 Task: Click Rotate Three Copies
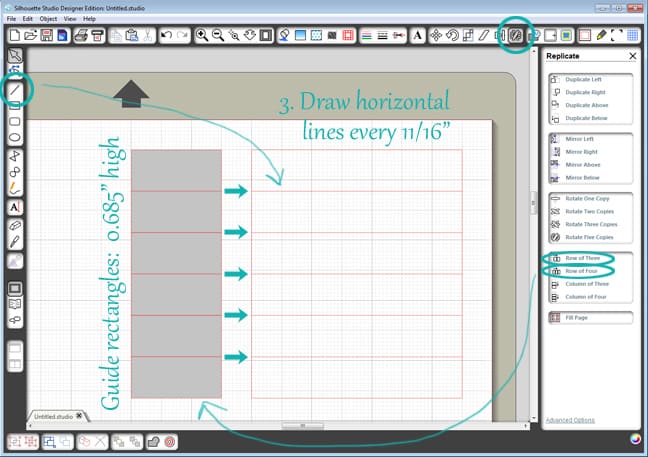coord(591,224)
